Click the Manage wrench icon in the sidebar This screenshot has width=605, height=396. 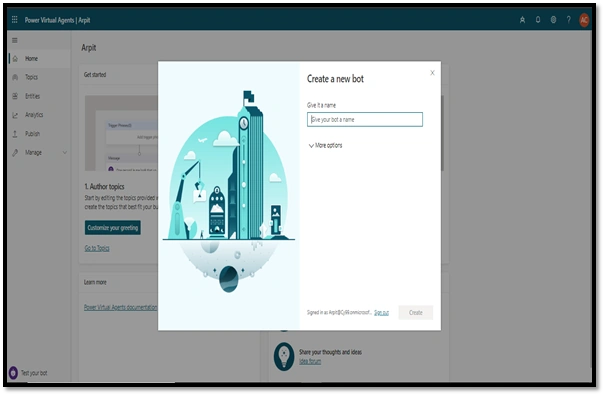[x=15, y=153]
